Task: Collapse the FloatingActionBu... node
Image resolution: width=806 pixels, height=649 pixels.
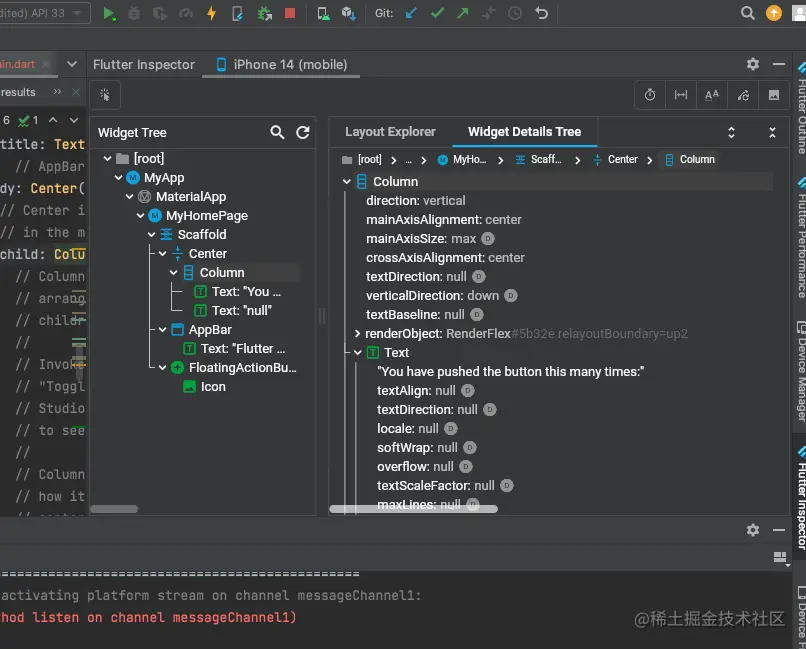Action: click(x=162, y=367)
